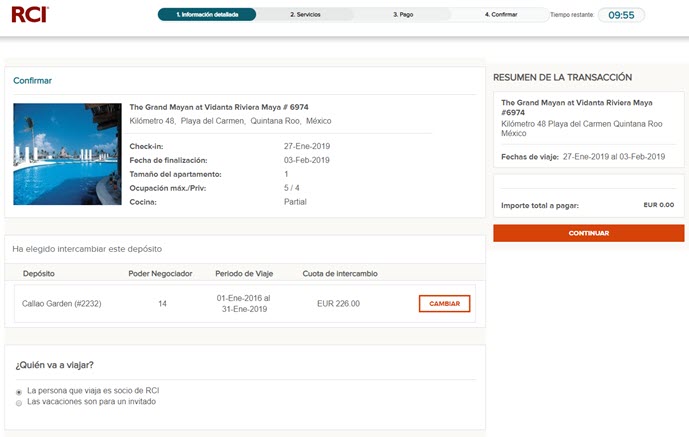Click the occupancy value 5 / 4

(292, 188)
